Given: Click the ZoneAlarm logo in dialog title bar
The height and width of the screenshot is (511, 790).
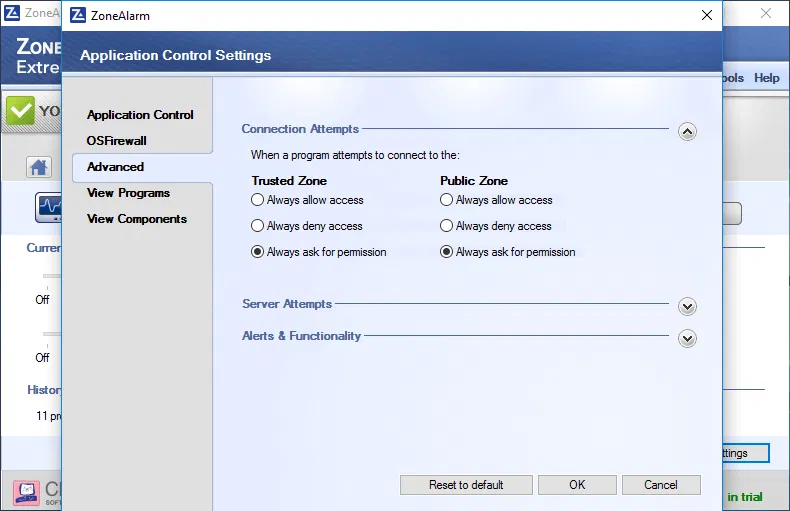Looking at the screenshot, I should pyautogui.click(x=79, y=15).
